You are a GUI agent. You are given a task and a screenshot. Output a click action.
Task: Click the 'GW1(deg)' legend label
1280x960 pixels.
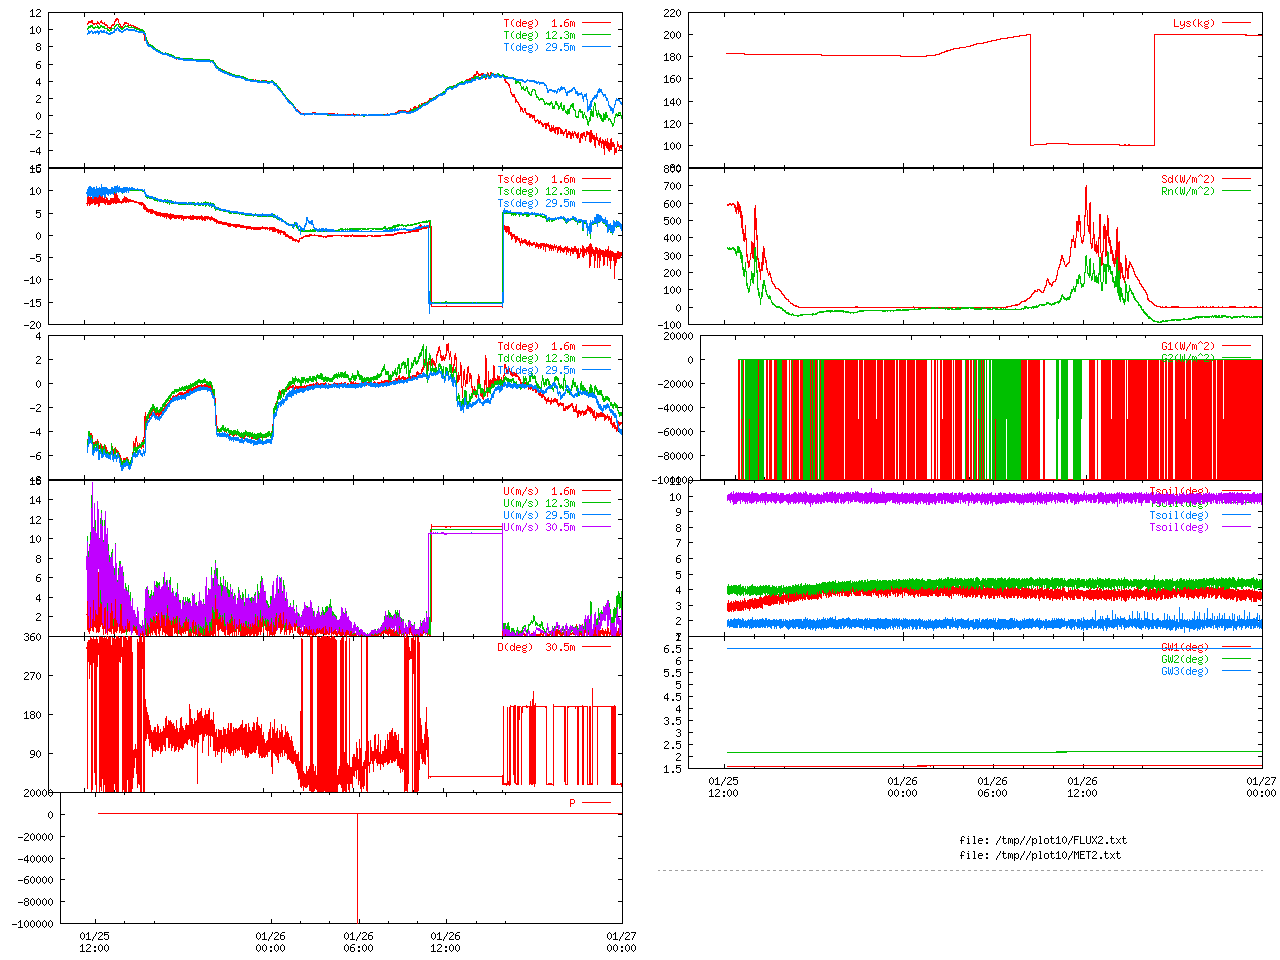point(1185,647)
